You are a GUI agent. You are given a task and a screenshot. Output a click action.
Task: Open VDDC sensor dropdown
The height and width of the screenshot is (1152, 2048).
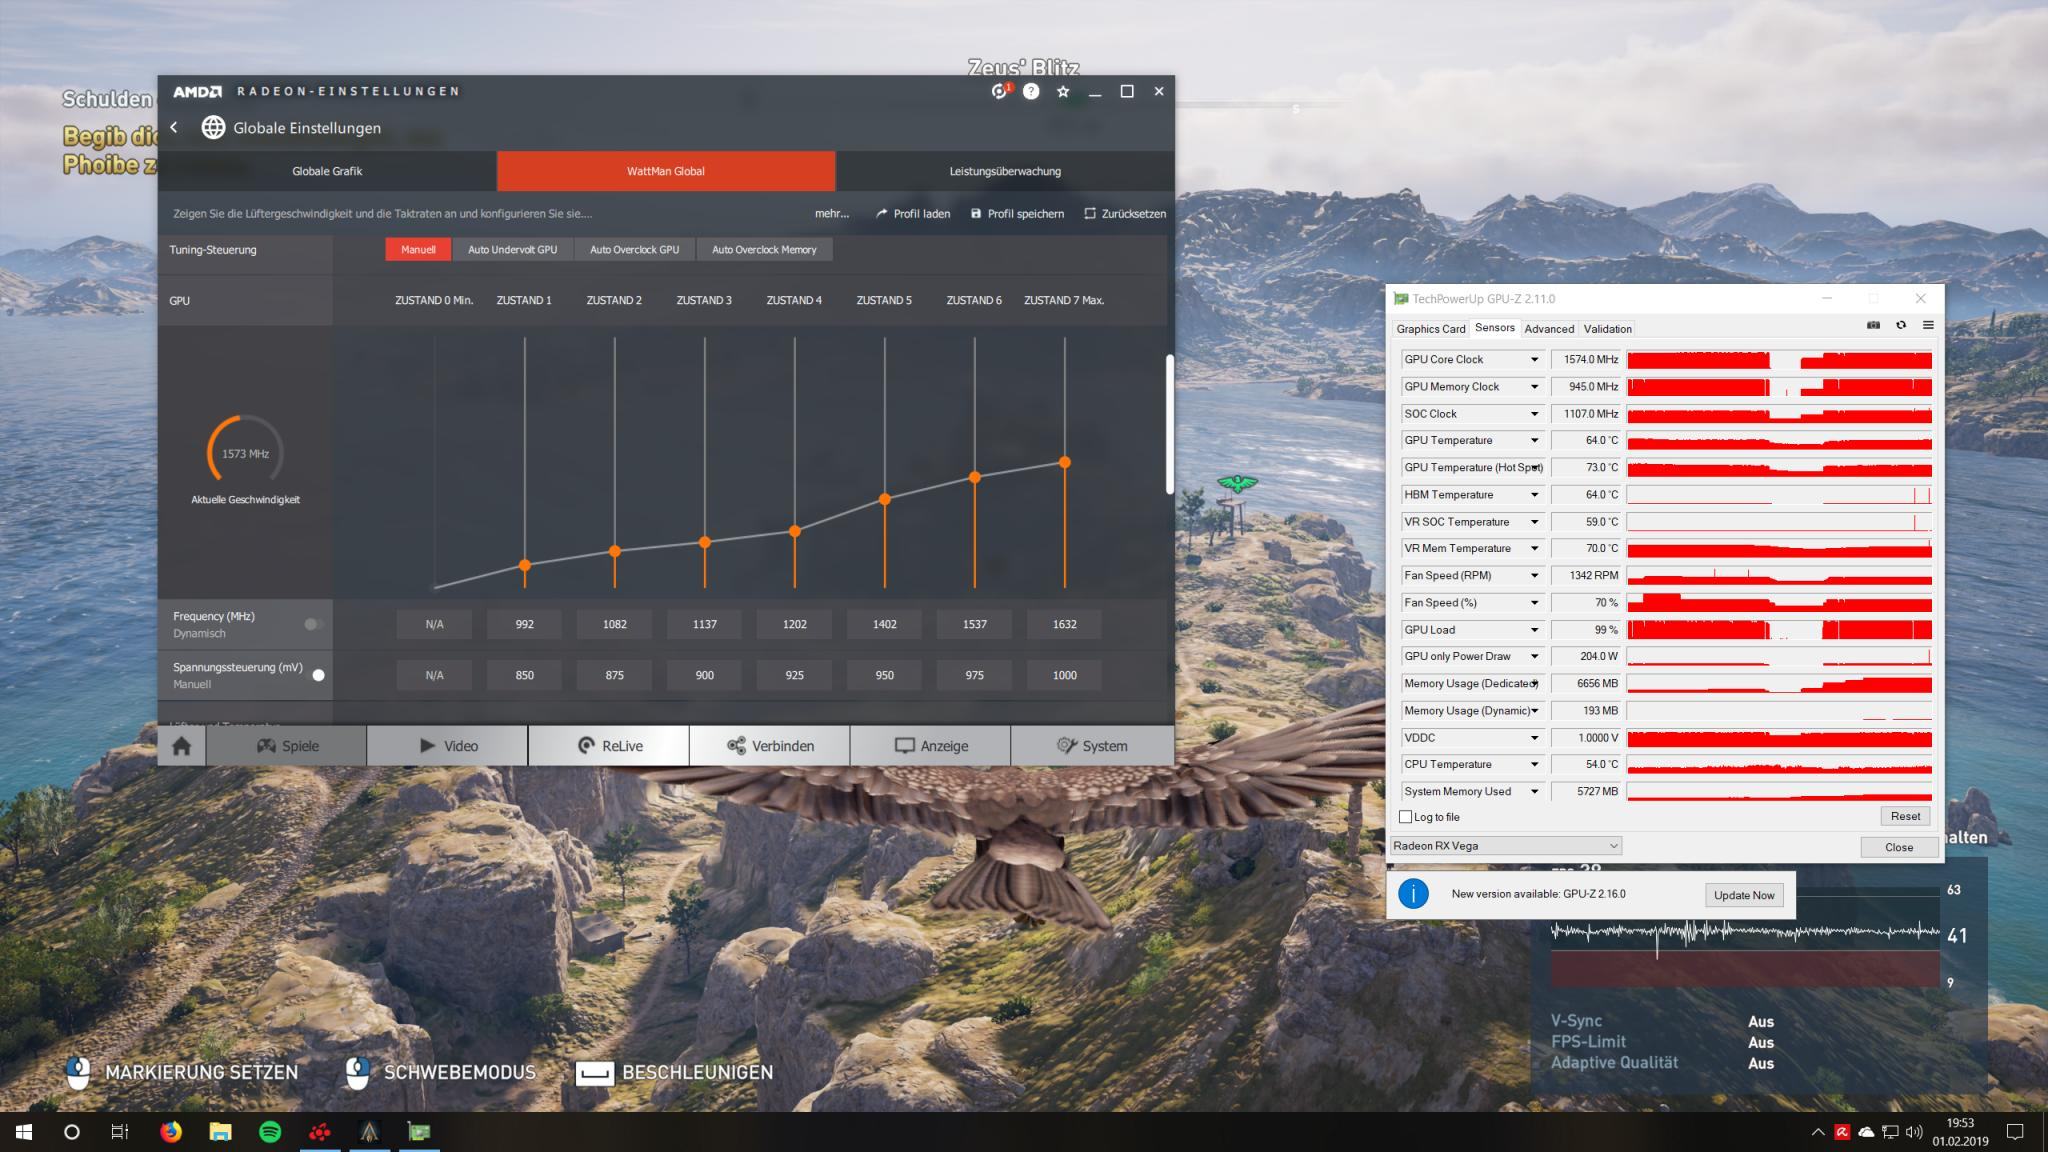1534,738
